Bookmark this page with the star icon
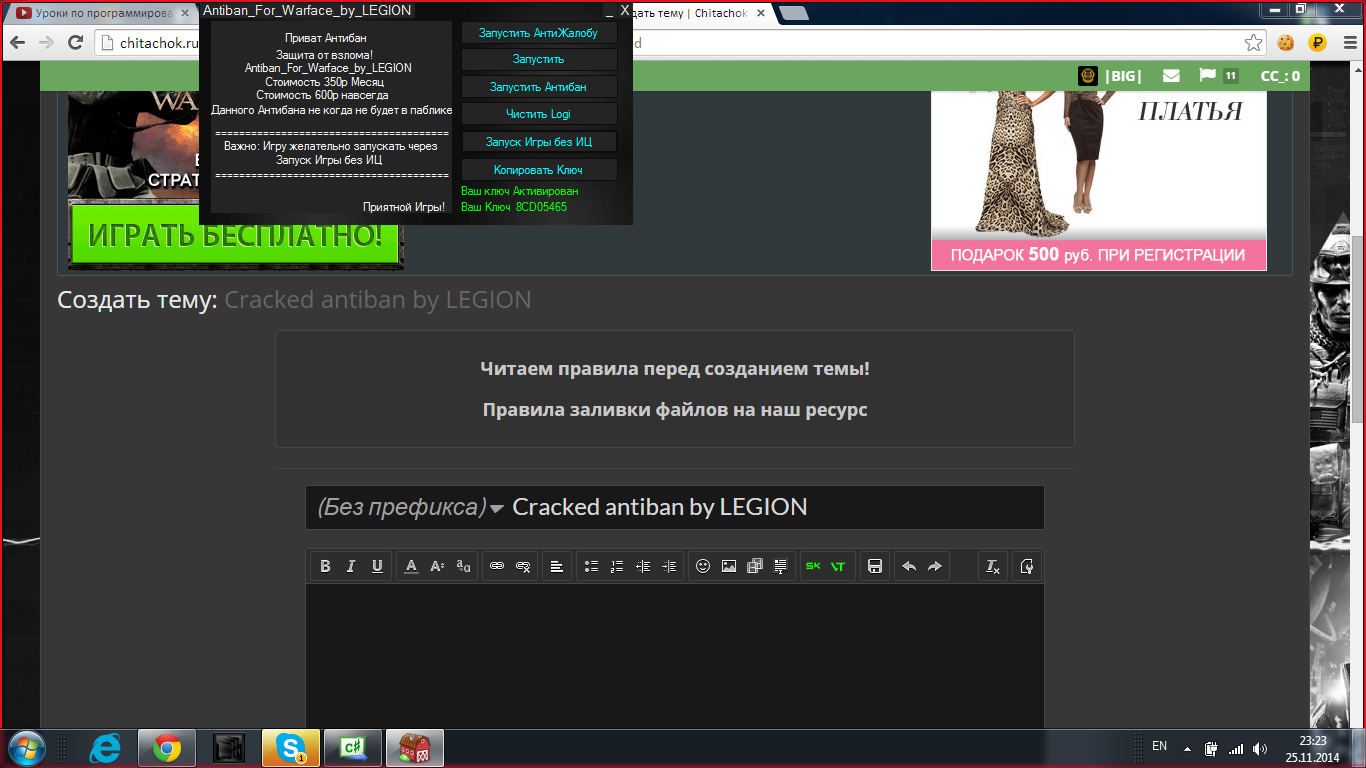Image resolution: width=1366 pixels, height=768 pixels. [1253, 43]
